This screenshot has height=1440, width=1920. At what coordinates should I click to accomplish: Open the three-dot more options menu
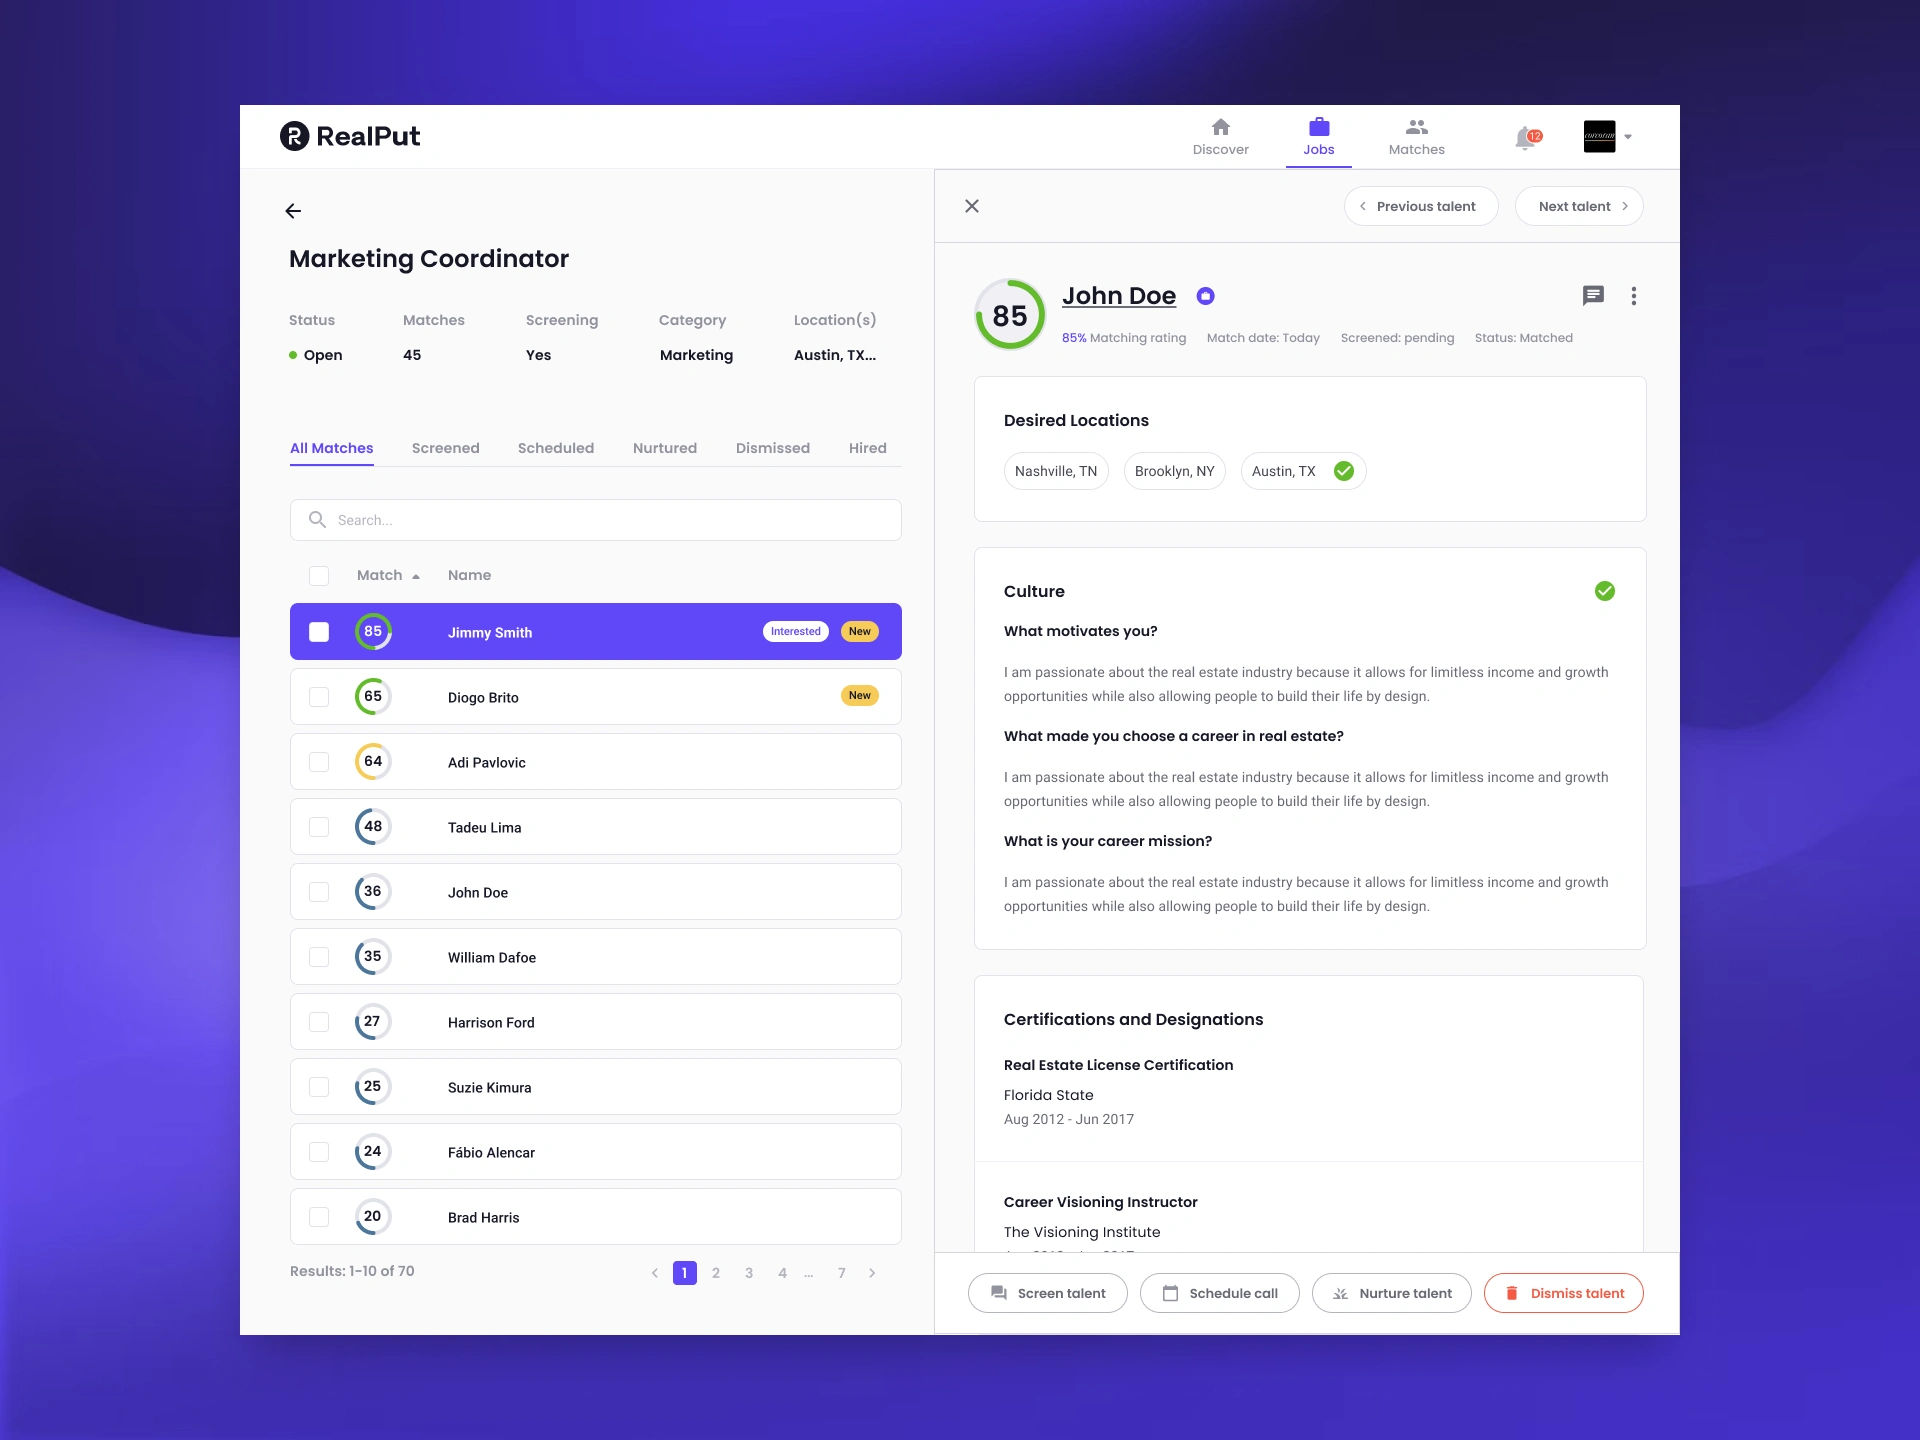[1634, 296]
